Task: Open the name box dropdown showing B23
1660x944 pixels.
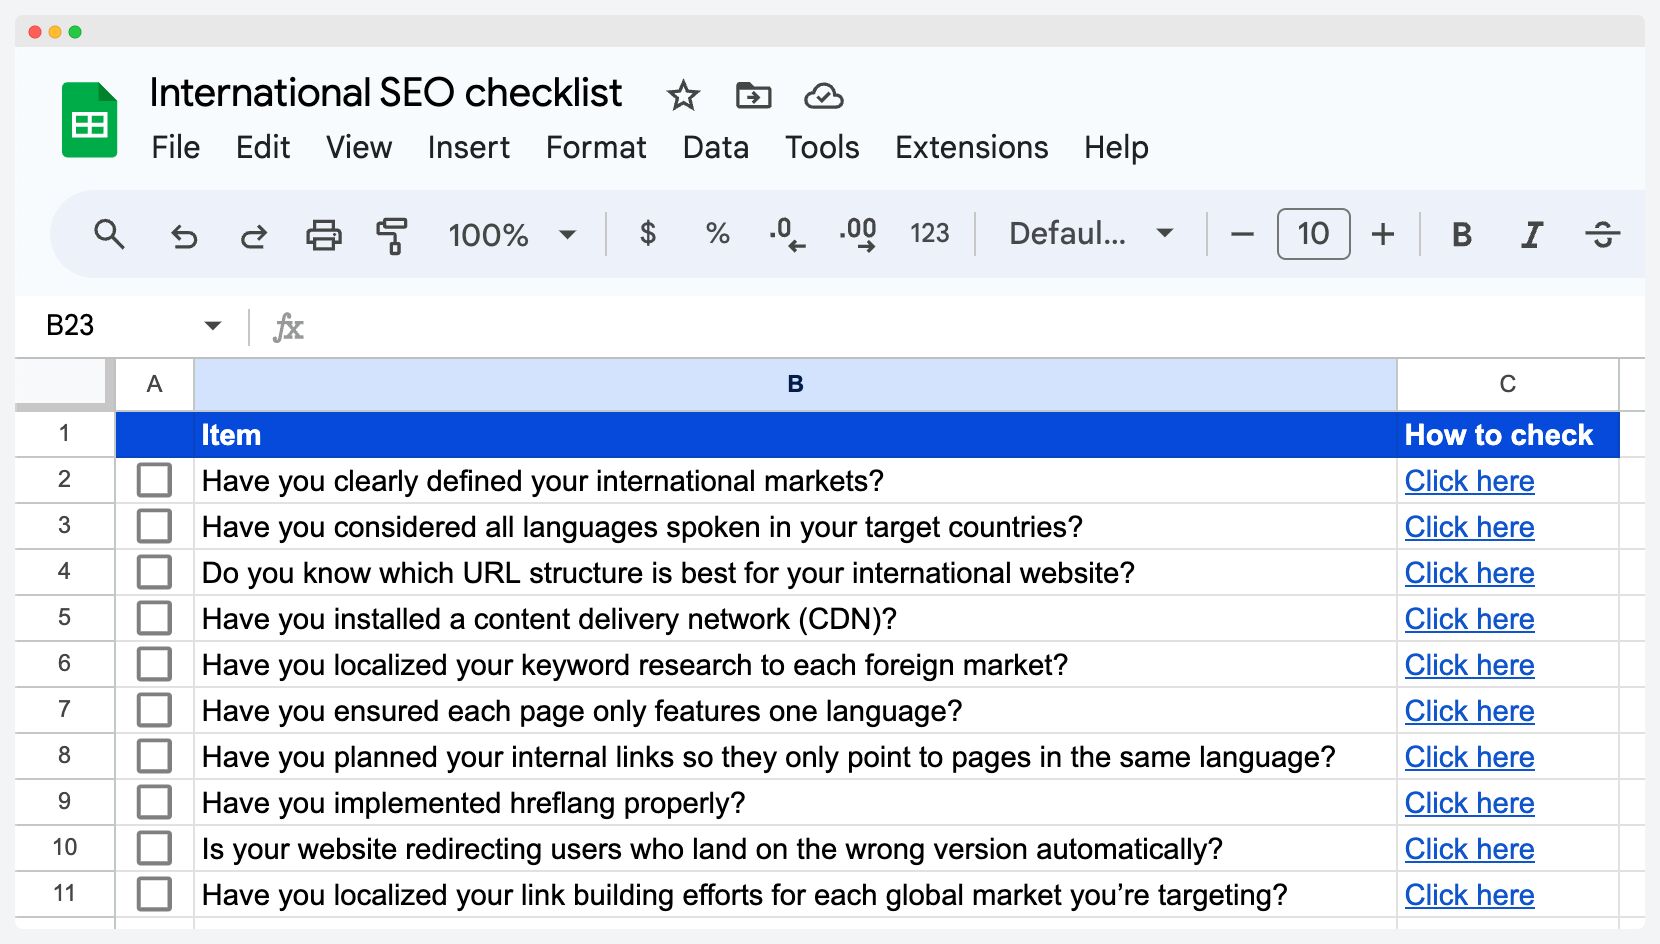Action: click(213, 325)
